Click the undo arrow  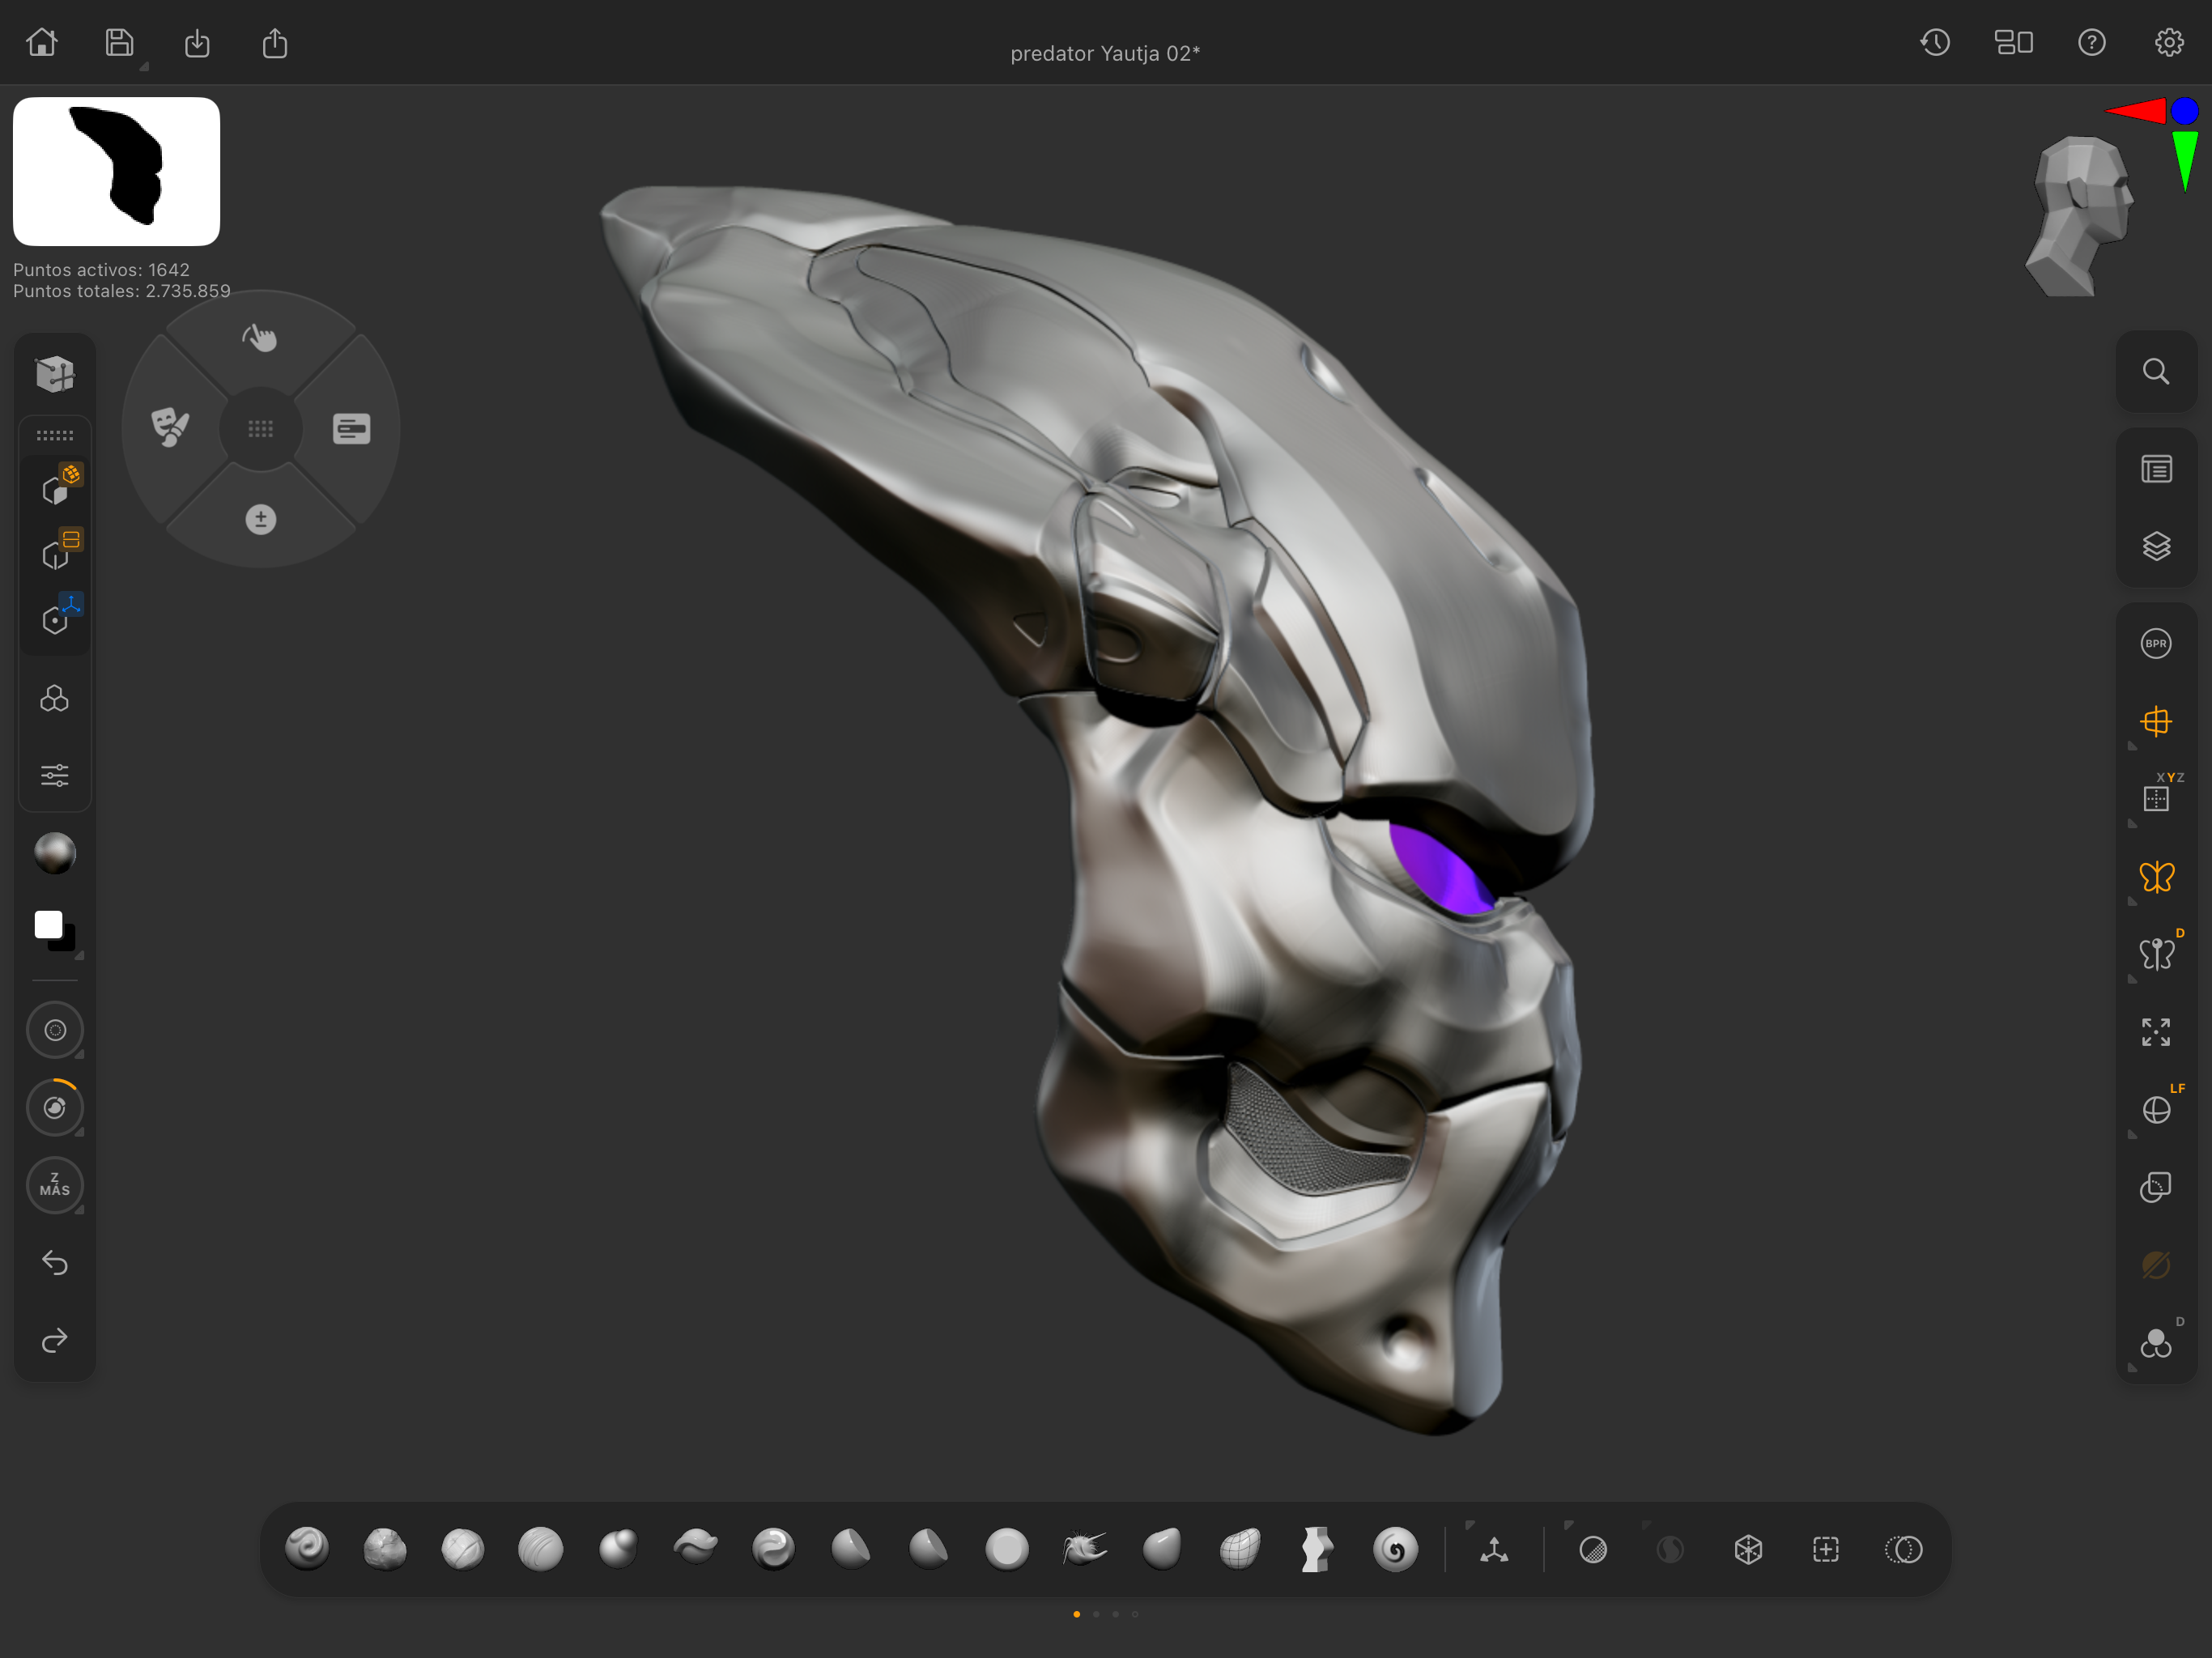(55, 1262)
